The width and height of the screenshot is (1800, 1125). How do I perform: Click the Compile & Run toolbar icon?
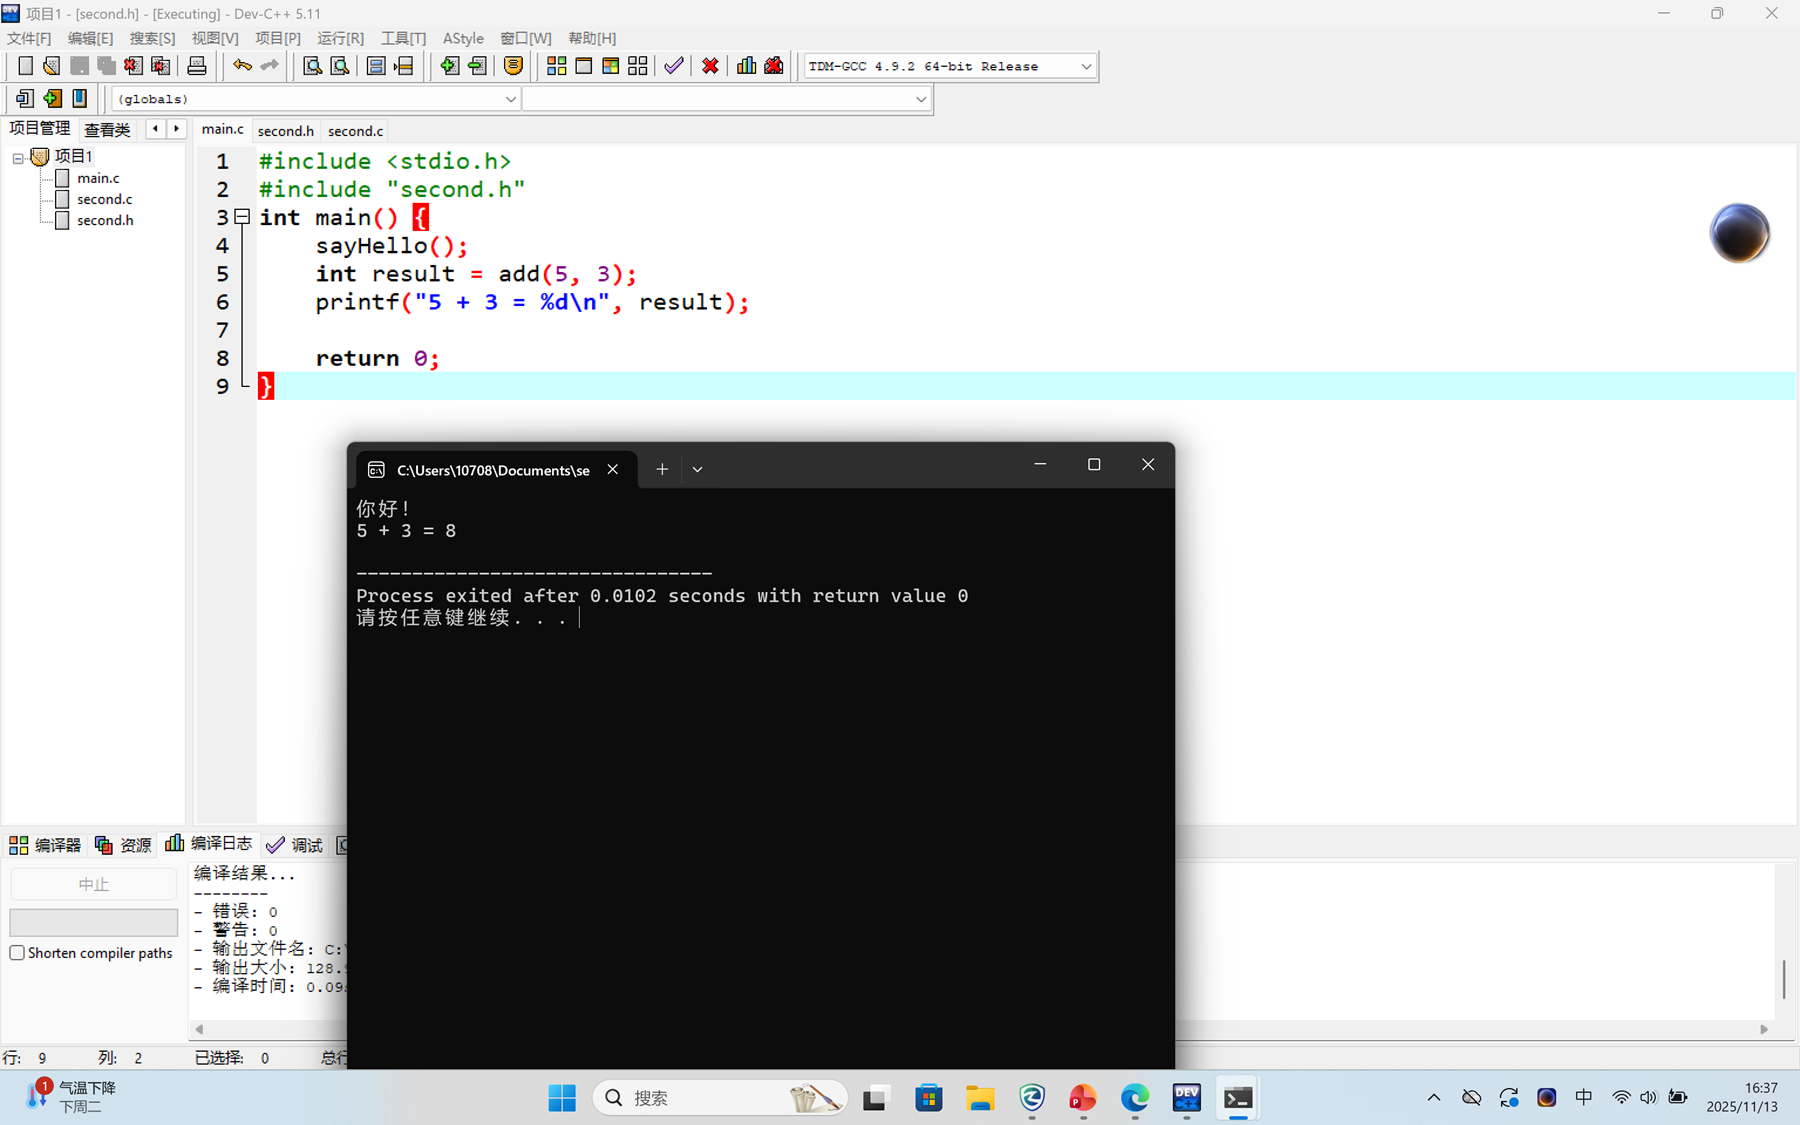610,66
